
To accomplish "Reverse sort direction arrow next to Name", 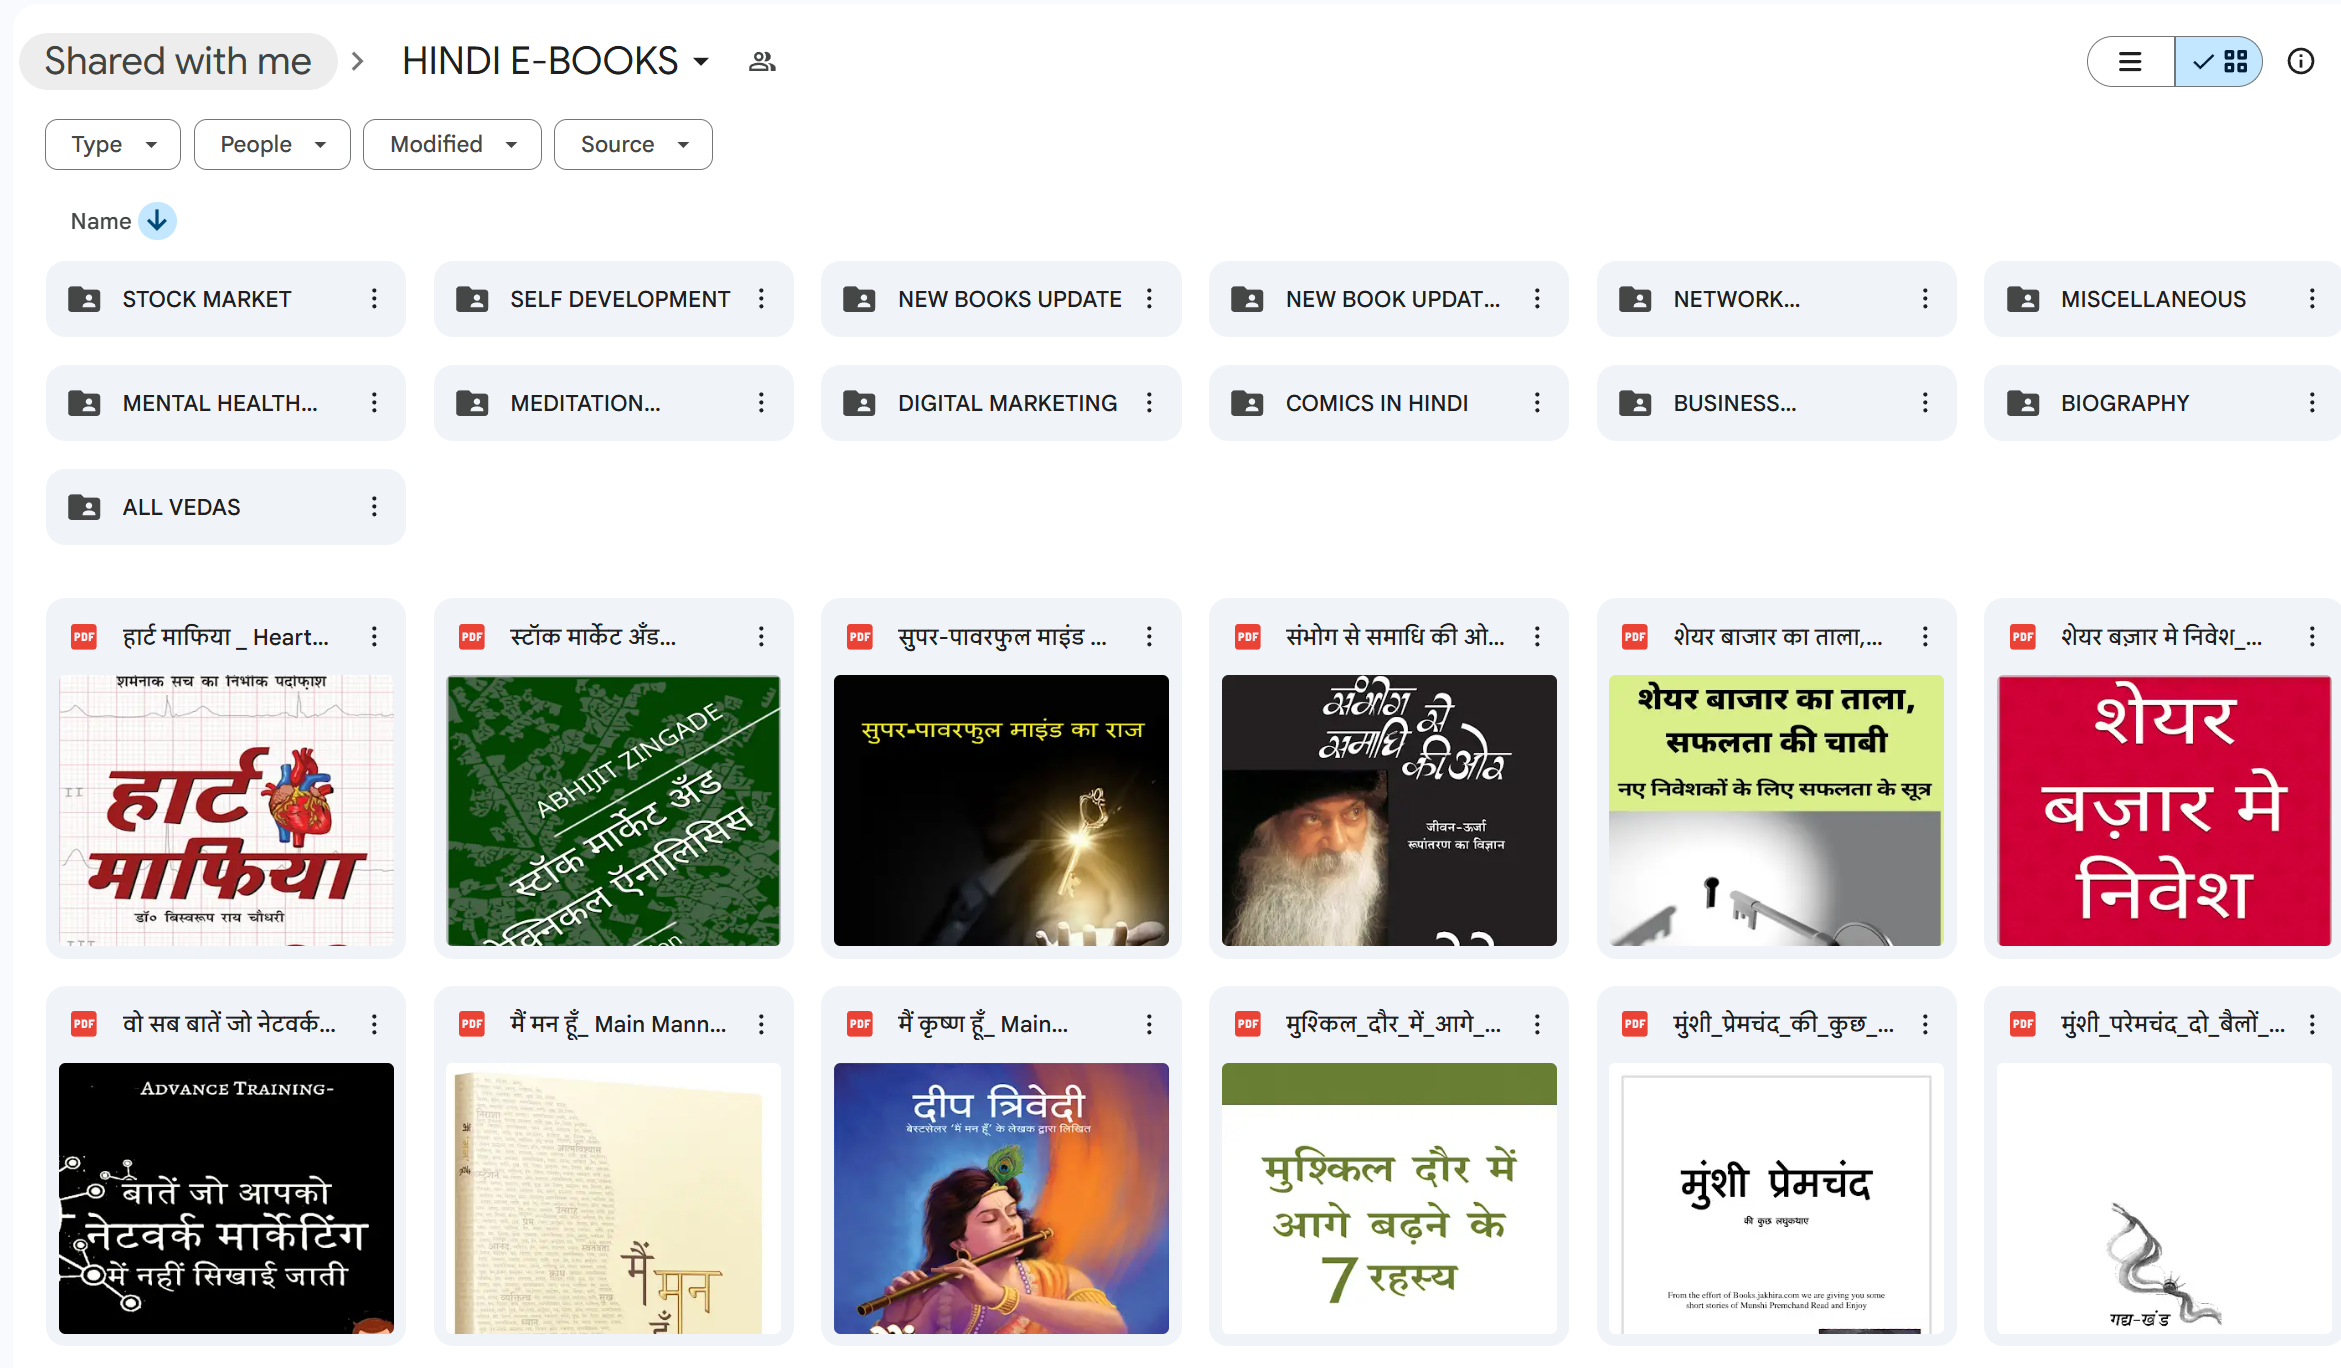I will [x=157, y=221].
